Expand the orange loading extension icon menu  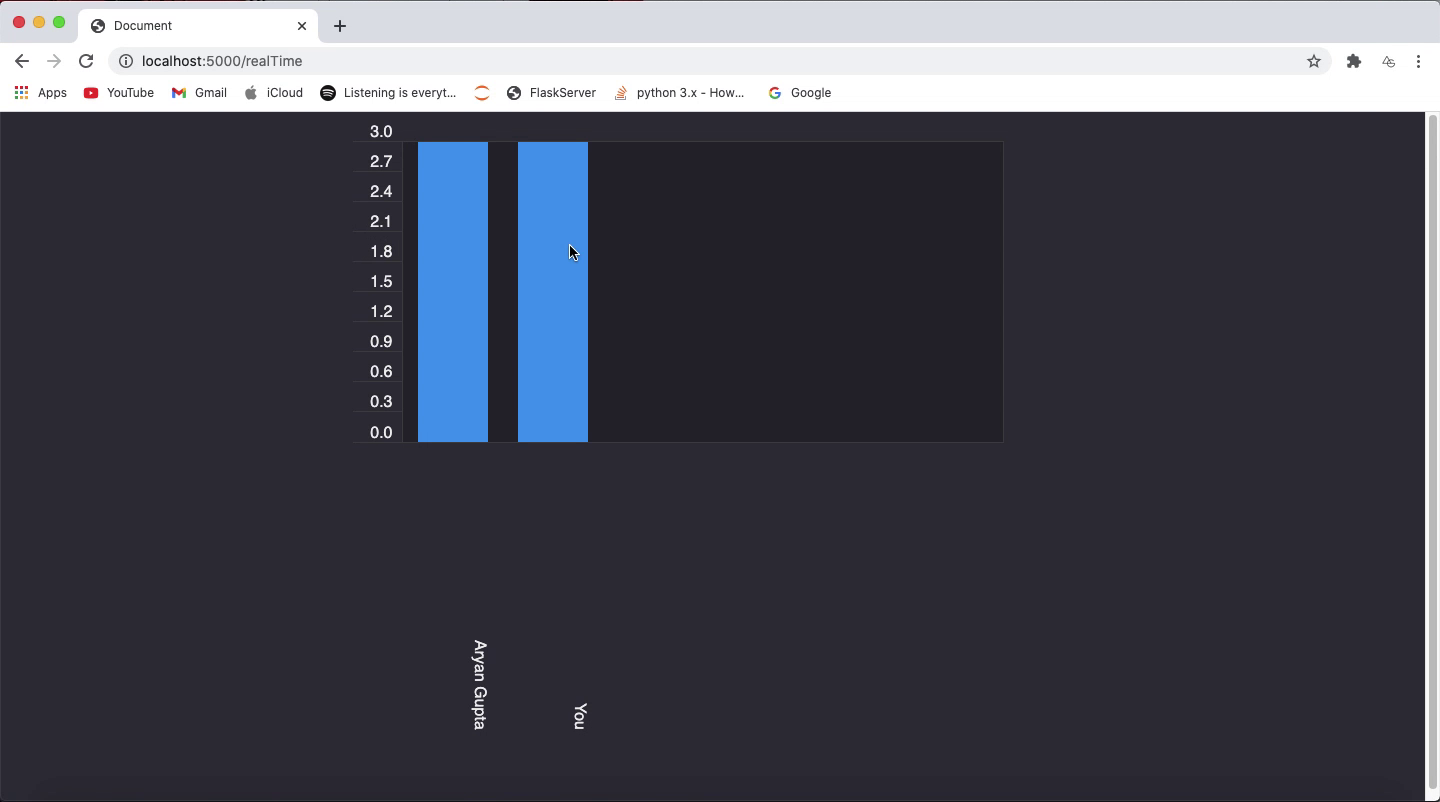[481, 93]
